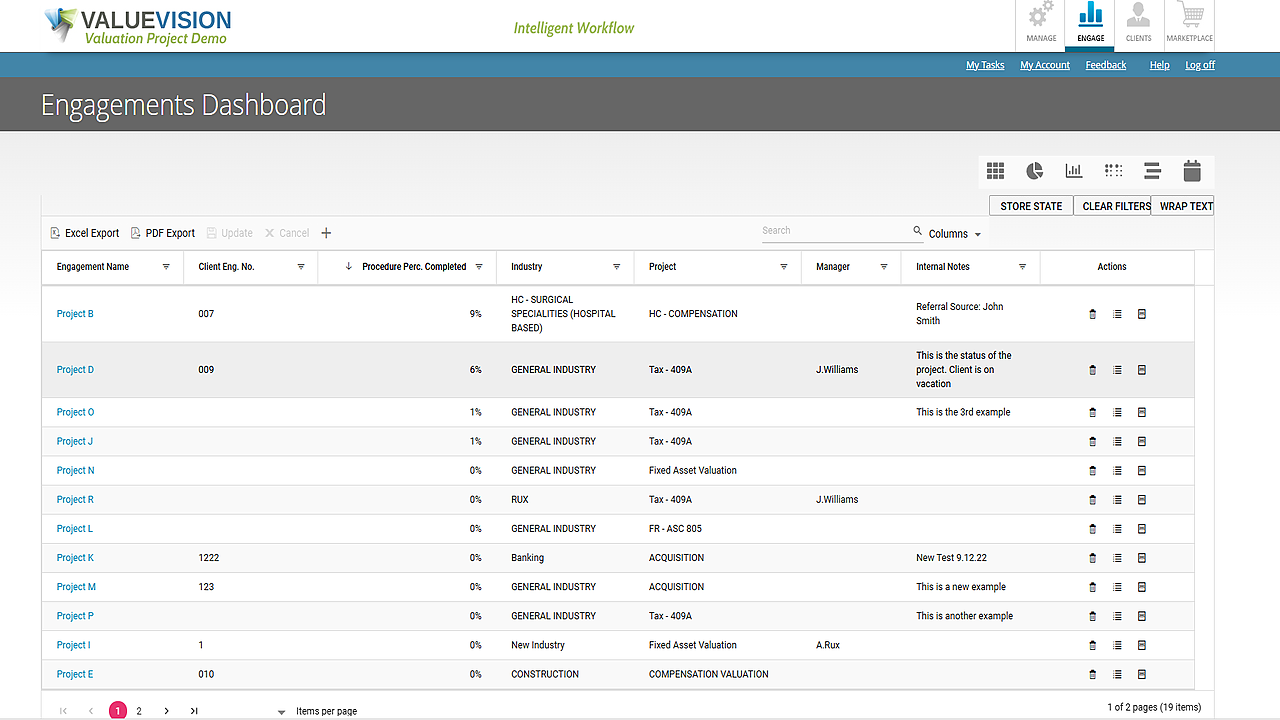
Task: Switch to pie chart view
Action: 1035,171
